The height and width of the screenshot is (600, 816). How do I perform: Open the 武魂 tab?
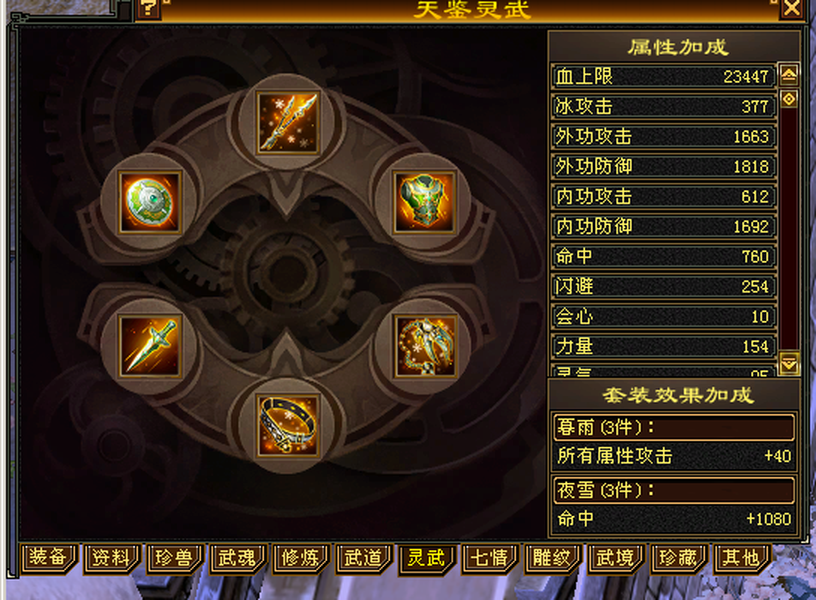tap(237, 558)
